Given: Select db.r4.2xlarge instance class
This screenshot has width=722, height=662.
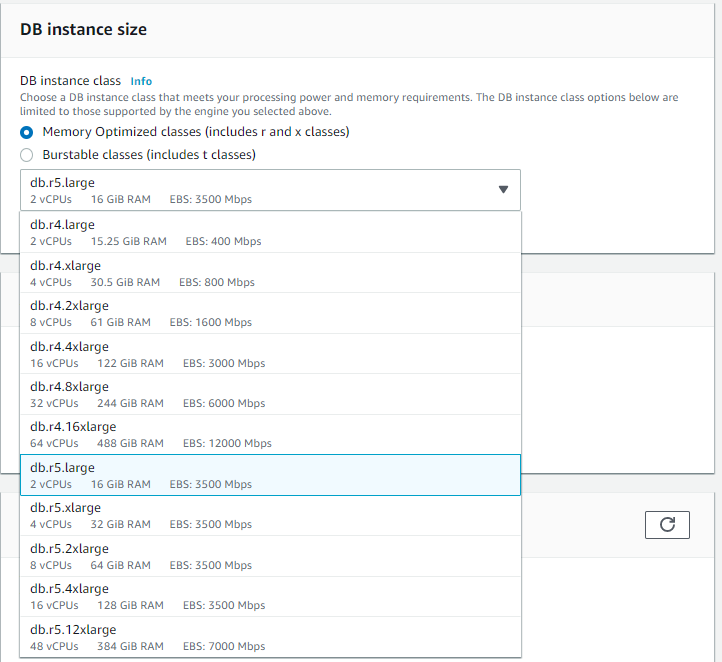Looking at the screenshot, I should [x=270, y=313].
